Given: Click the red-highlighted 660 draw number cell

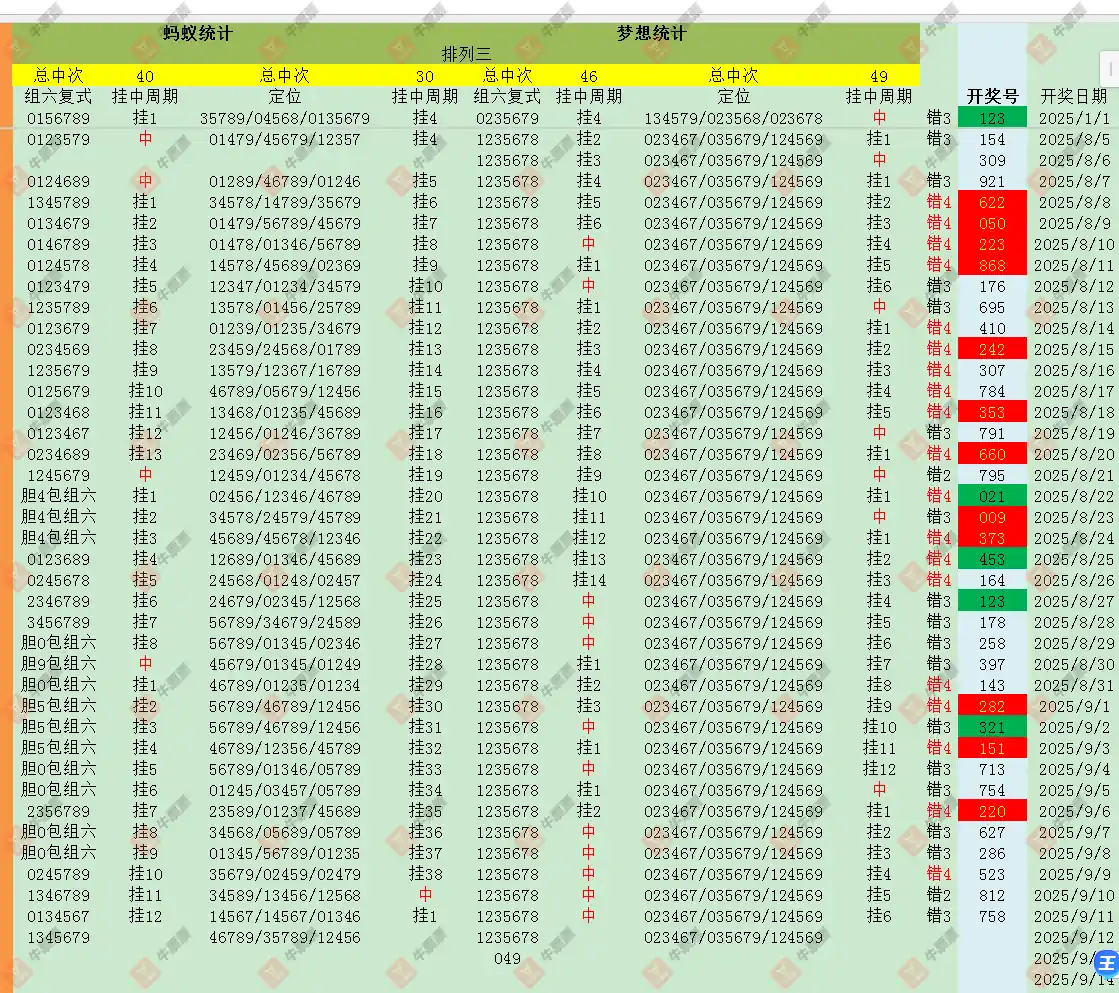Looking at the screenshot, I should coord(992,454).
